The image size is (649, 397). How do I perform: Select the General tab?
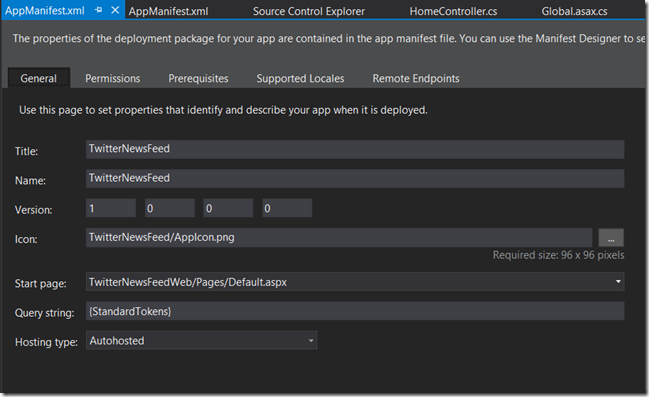pyautogui.click(x=38, y=78)
